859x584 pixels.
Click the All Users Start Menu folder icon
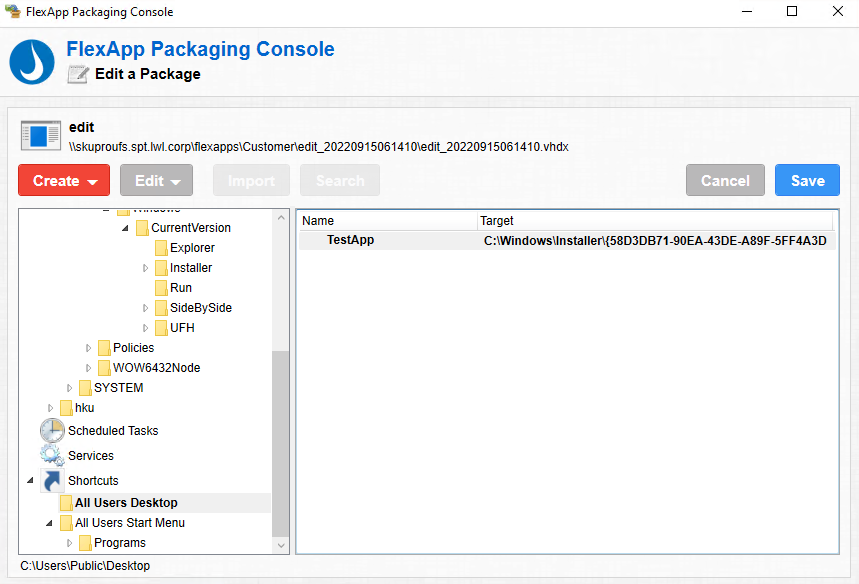66,523
